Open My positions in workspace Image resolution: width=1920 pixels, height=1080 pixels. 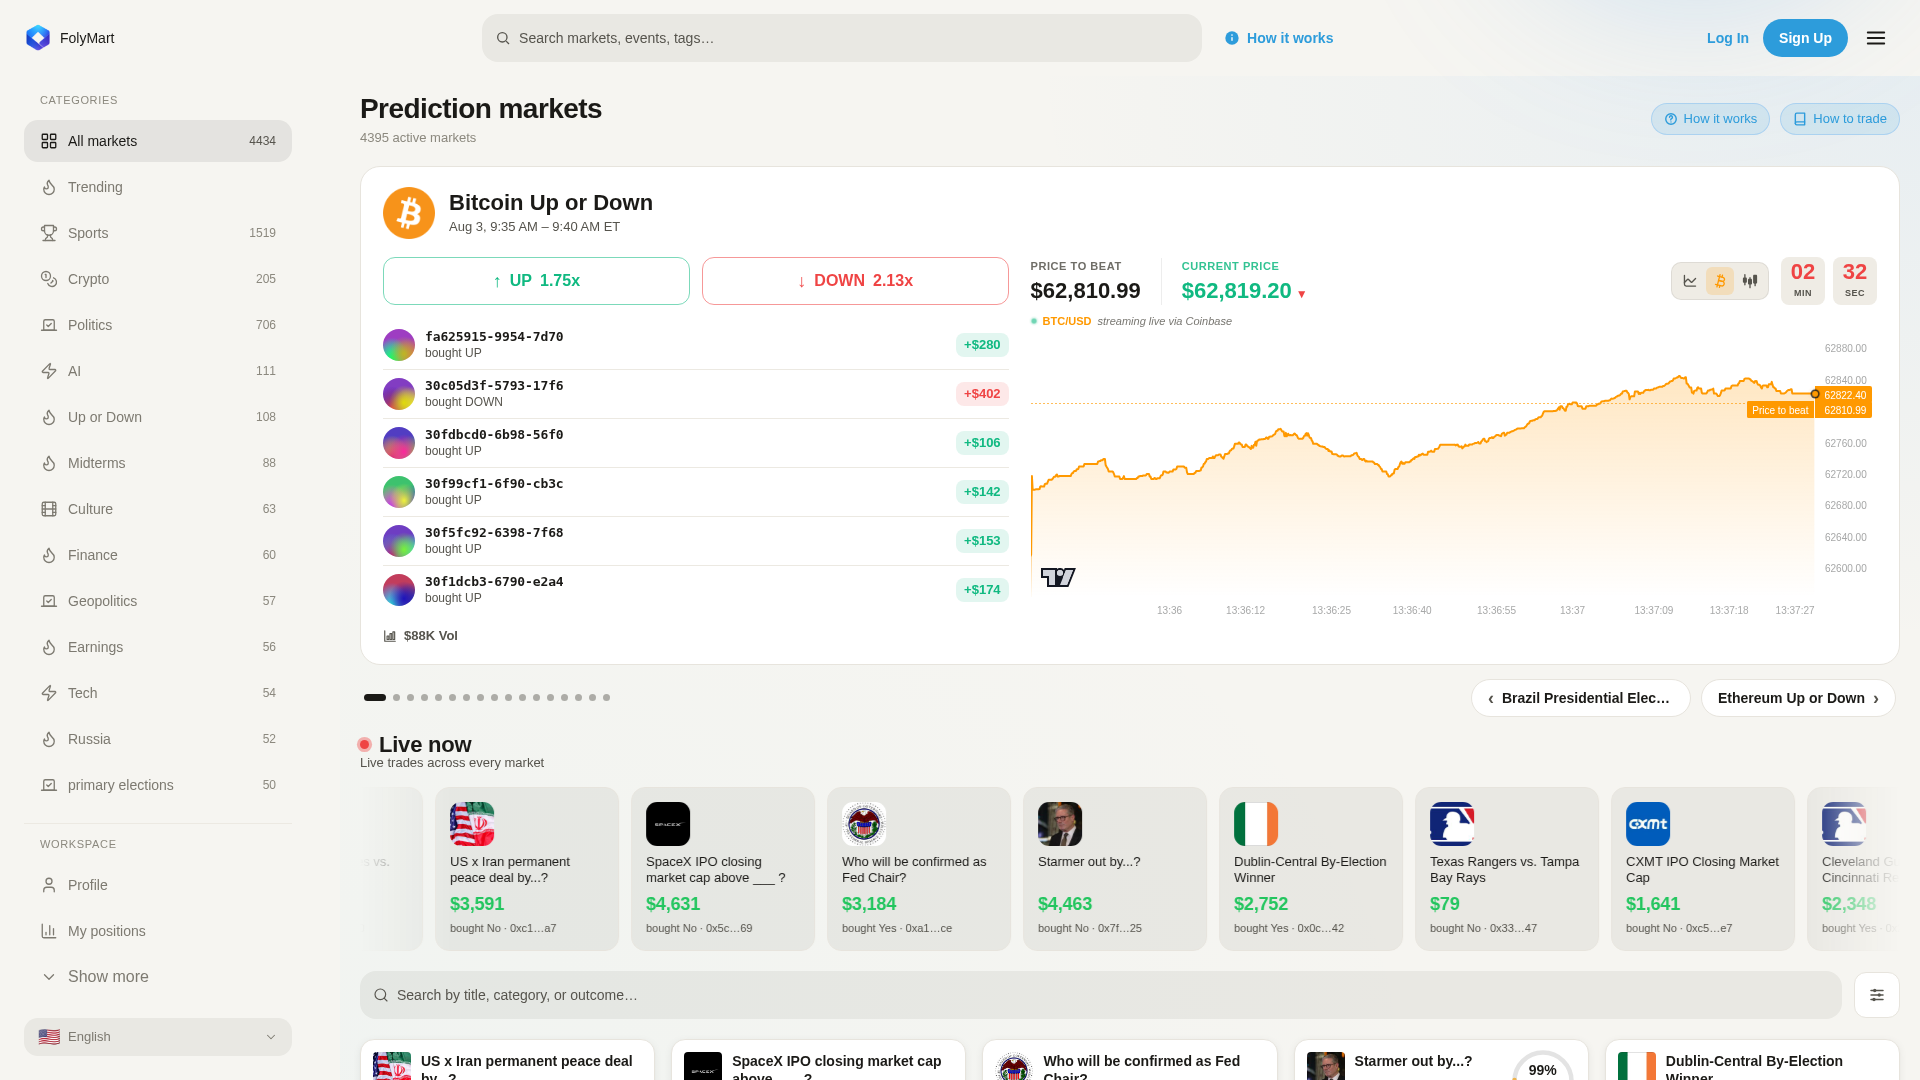coord(158,931)
